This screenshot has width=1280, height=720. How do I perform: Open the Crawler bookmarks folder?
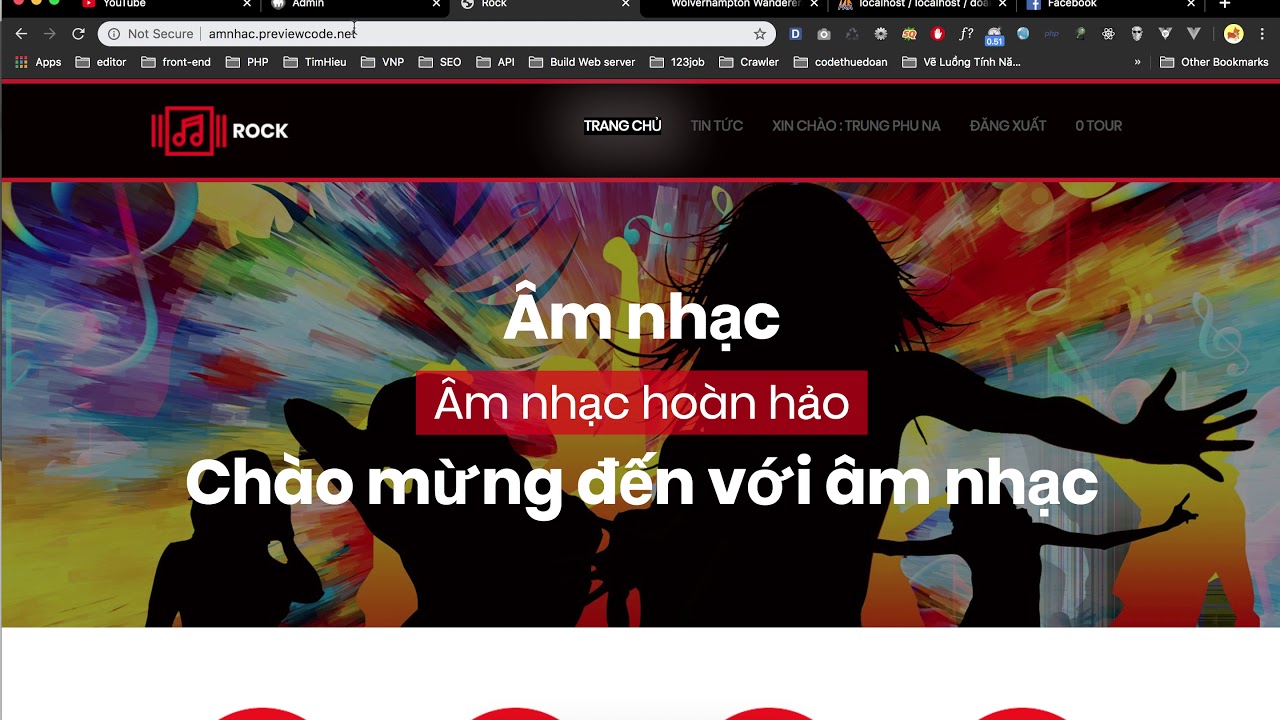(749, 62)
